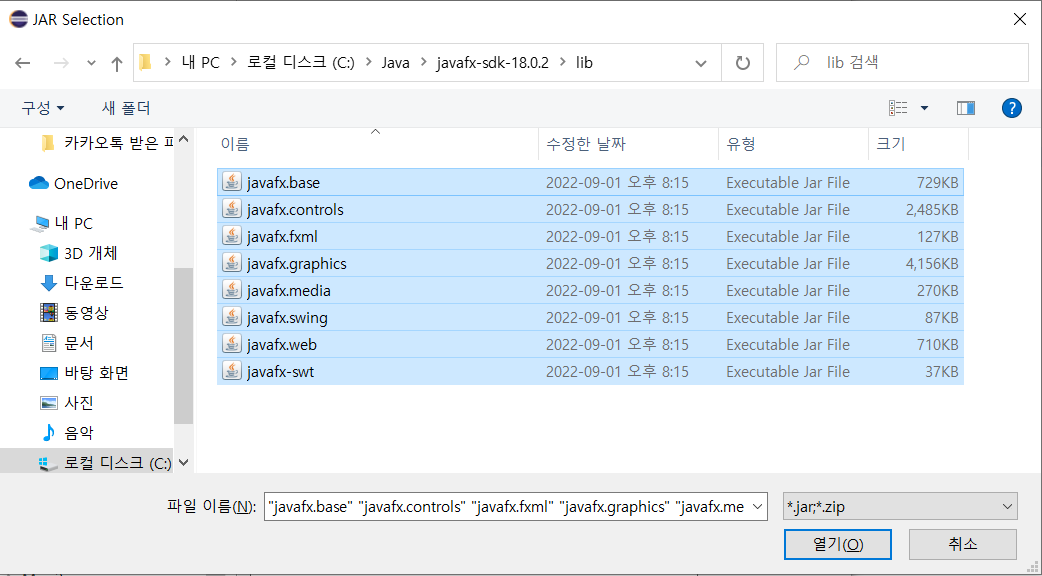This screenshot has height=576, width=1042.
Task: Open 다운로드 folder in sidebar
Action: [x=81, y=283]
